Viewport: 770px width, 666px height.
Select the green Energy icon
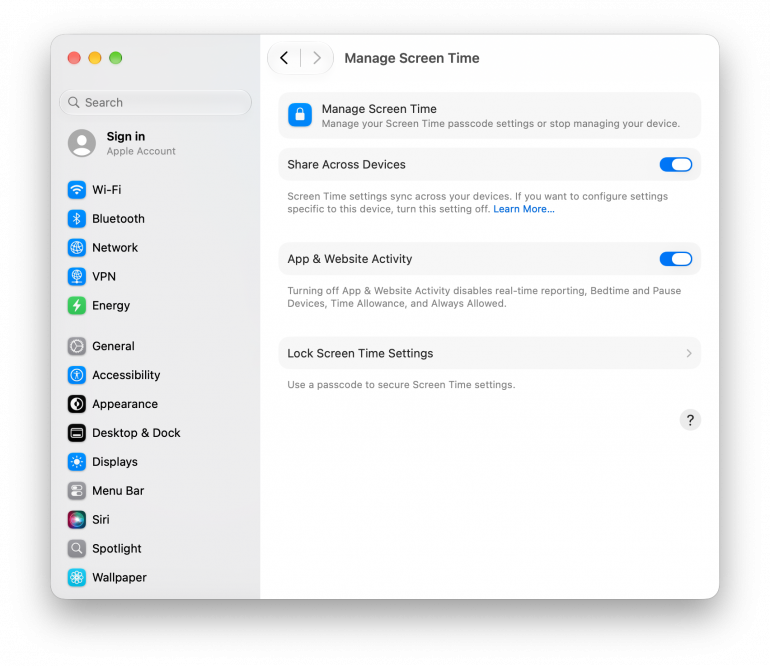click(77, 305)
